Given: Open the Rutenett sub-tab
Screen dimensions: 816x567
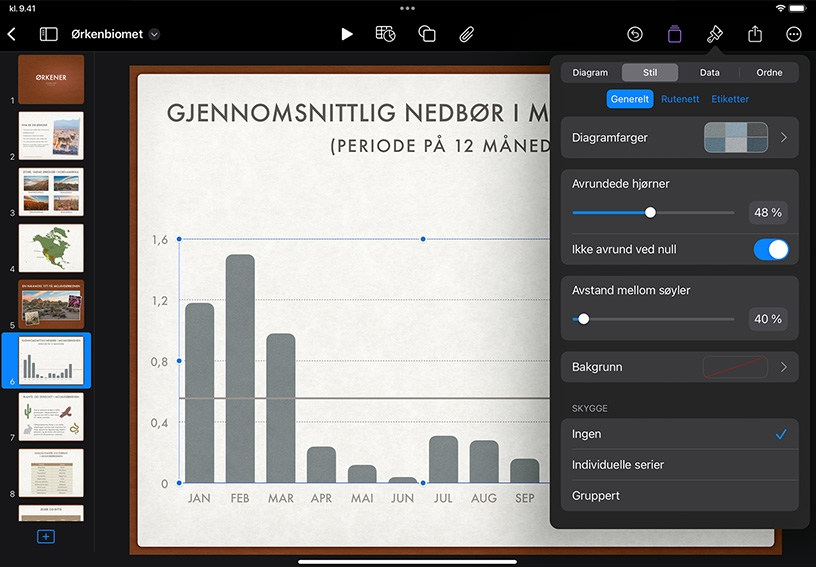Looking at the screenshot, I should tap(680, 99).
